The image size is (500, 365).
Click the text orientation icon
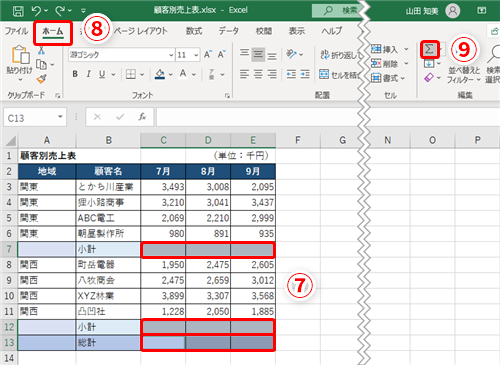tap(291, 54)
